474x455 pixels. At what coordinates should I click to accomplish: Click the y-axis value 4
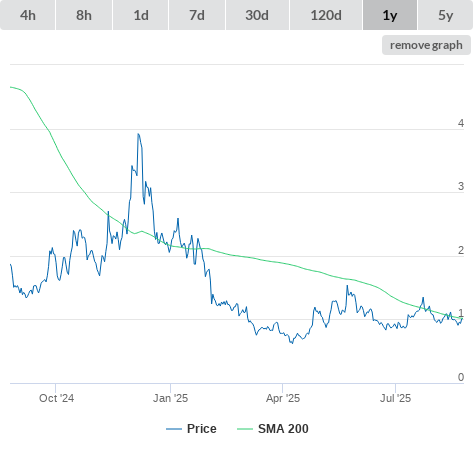(x=461, y=123)
